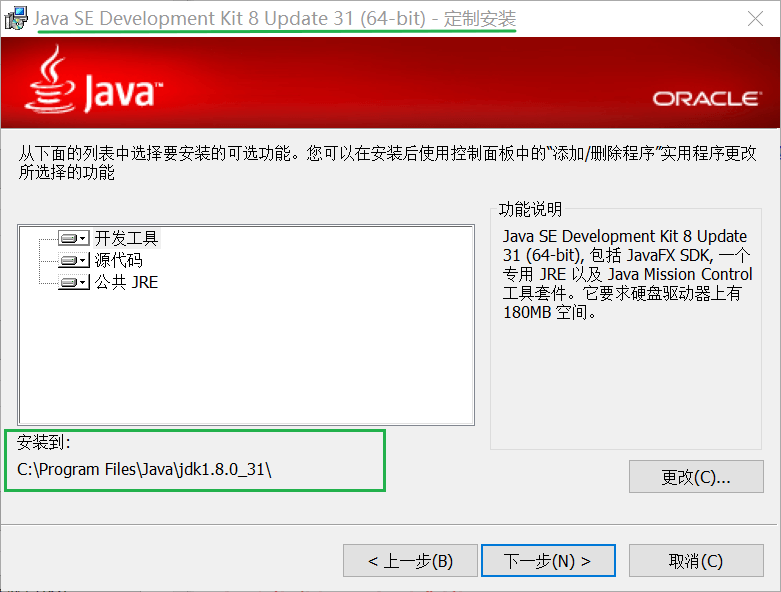
Task: Select the 源代码 tree item
Action: (x=119, y=260)
